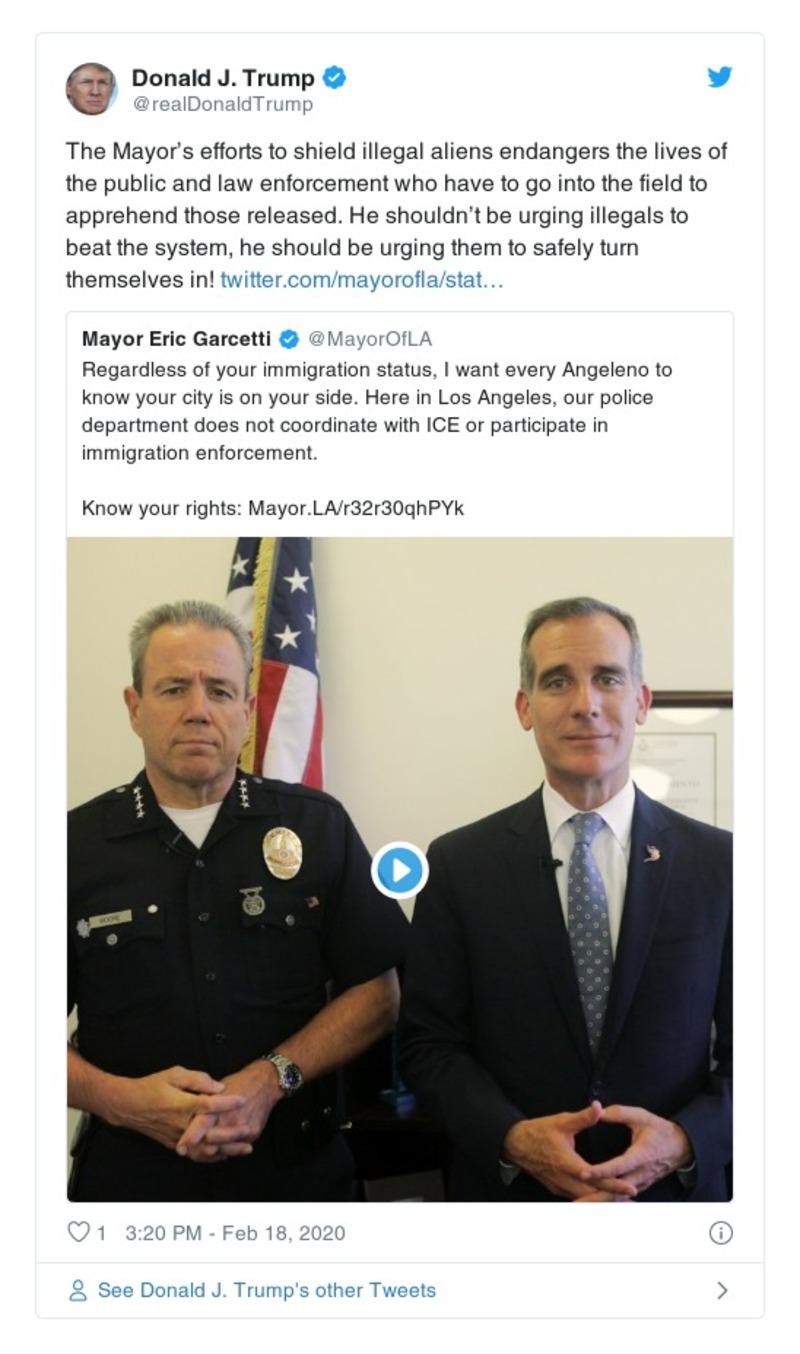Click the like count number beside the heart
Screen dimensions: 800x1354
tap(101, 1233)
